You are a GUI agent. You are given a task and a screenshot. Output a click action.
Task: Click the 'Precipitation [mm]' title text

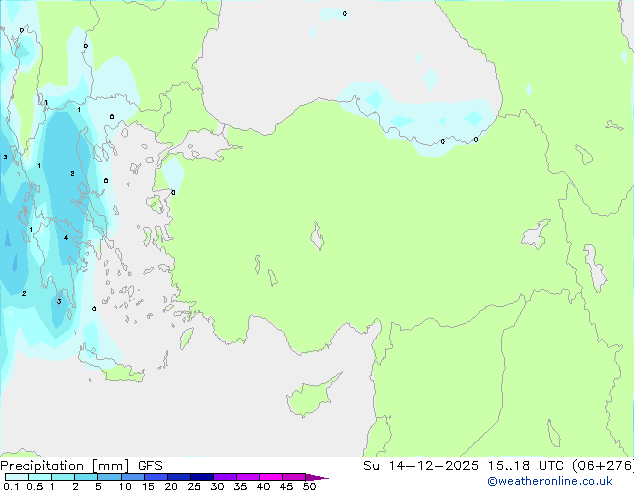[65, 466]
